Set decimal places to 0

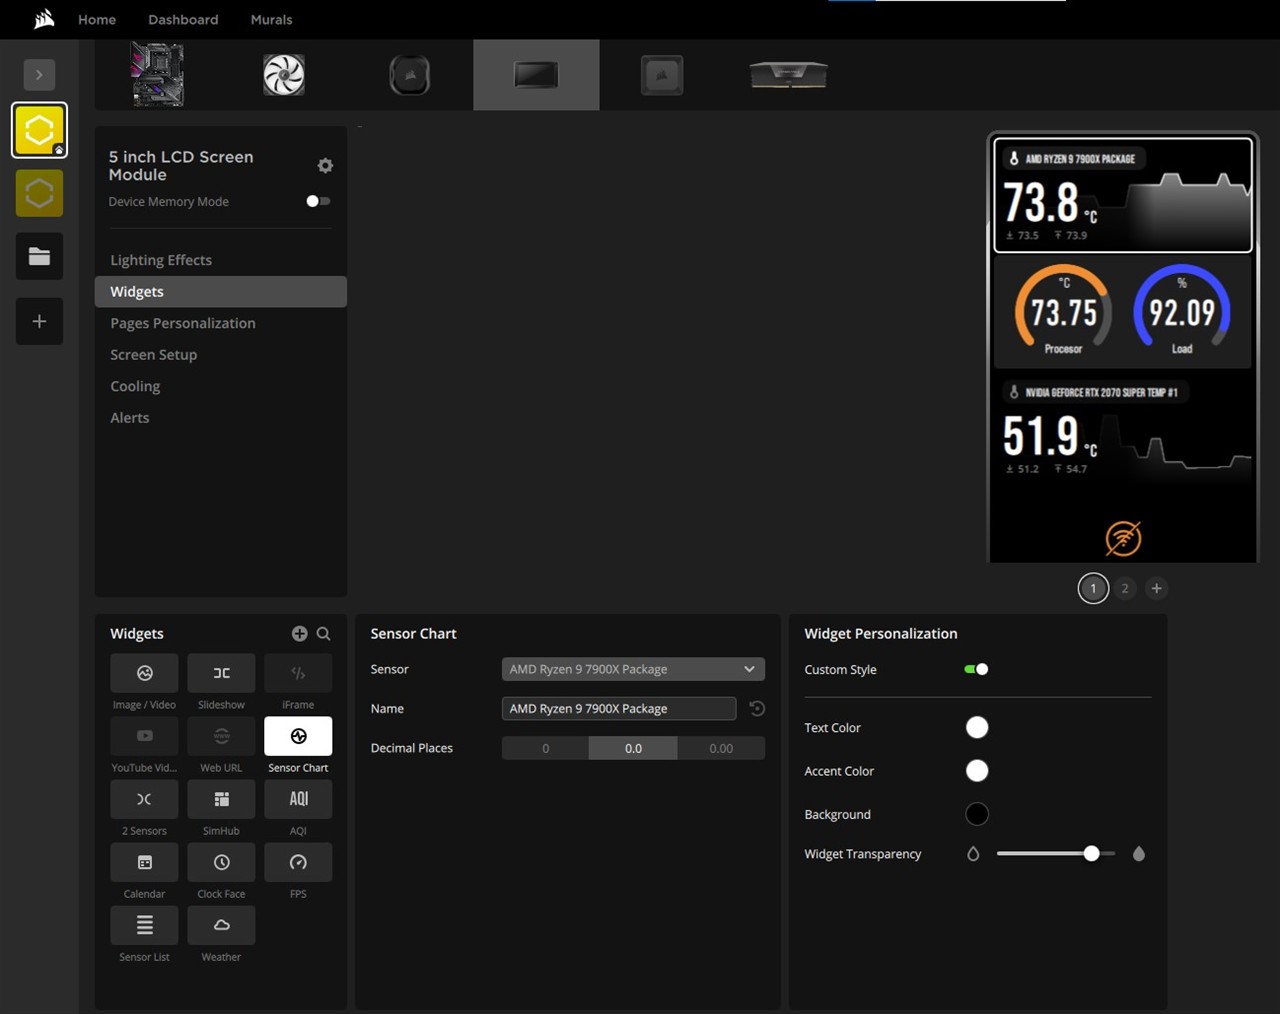[545, 748]
